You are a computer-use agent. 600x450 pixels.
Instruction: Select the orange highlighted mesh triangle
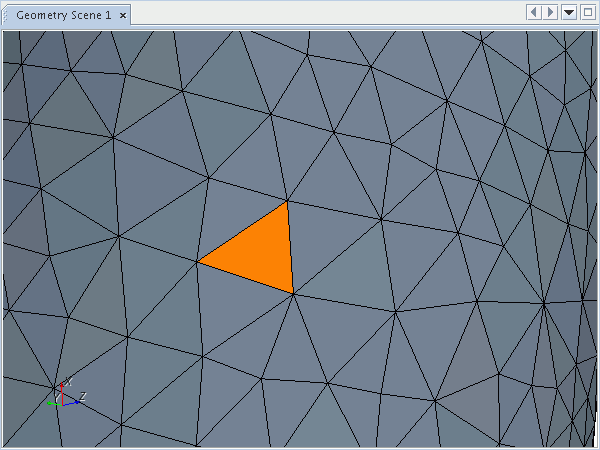tap(262, 253)
